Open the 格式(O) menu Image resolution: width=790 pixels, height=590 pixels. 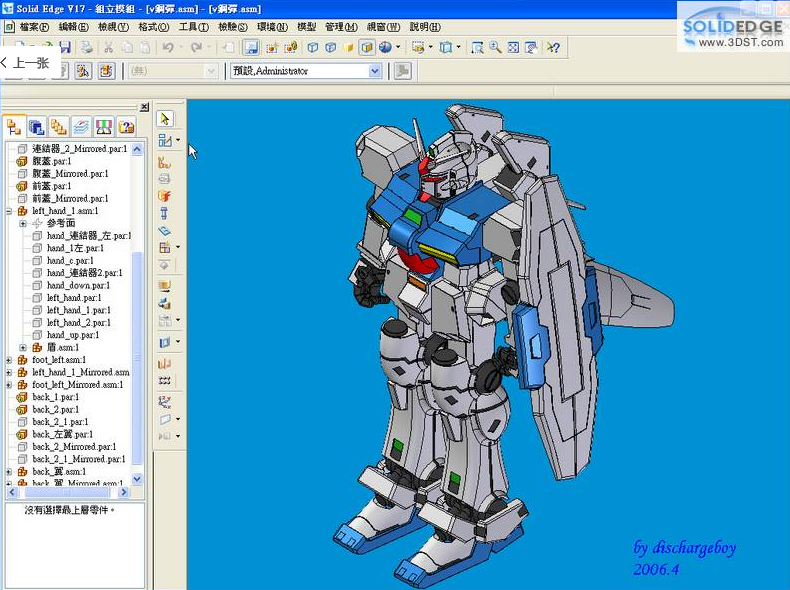pyautogui.click(x=154, y=27)
